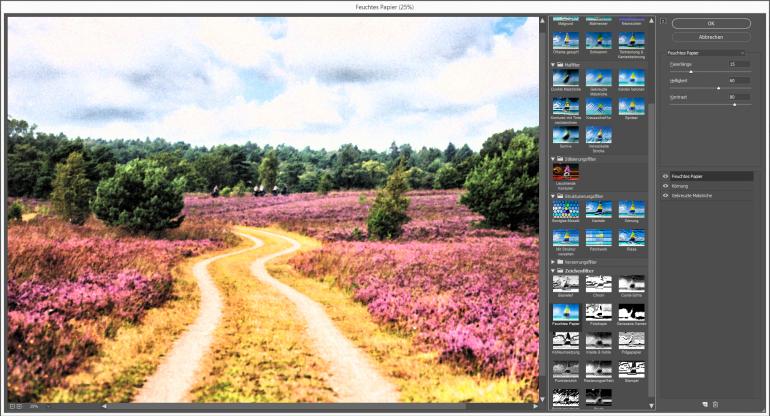Choose the Basrelief filter thumbnail
Screen dimensions: 770x416
click(x=566, y=283)
